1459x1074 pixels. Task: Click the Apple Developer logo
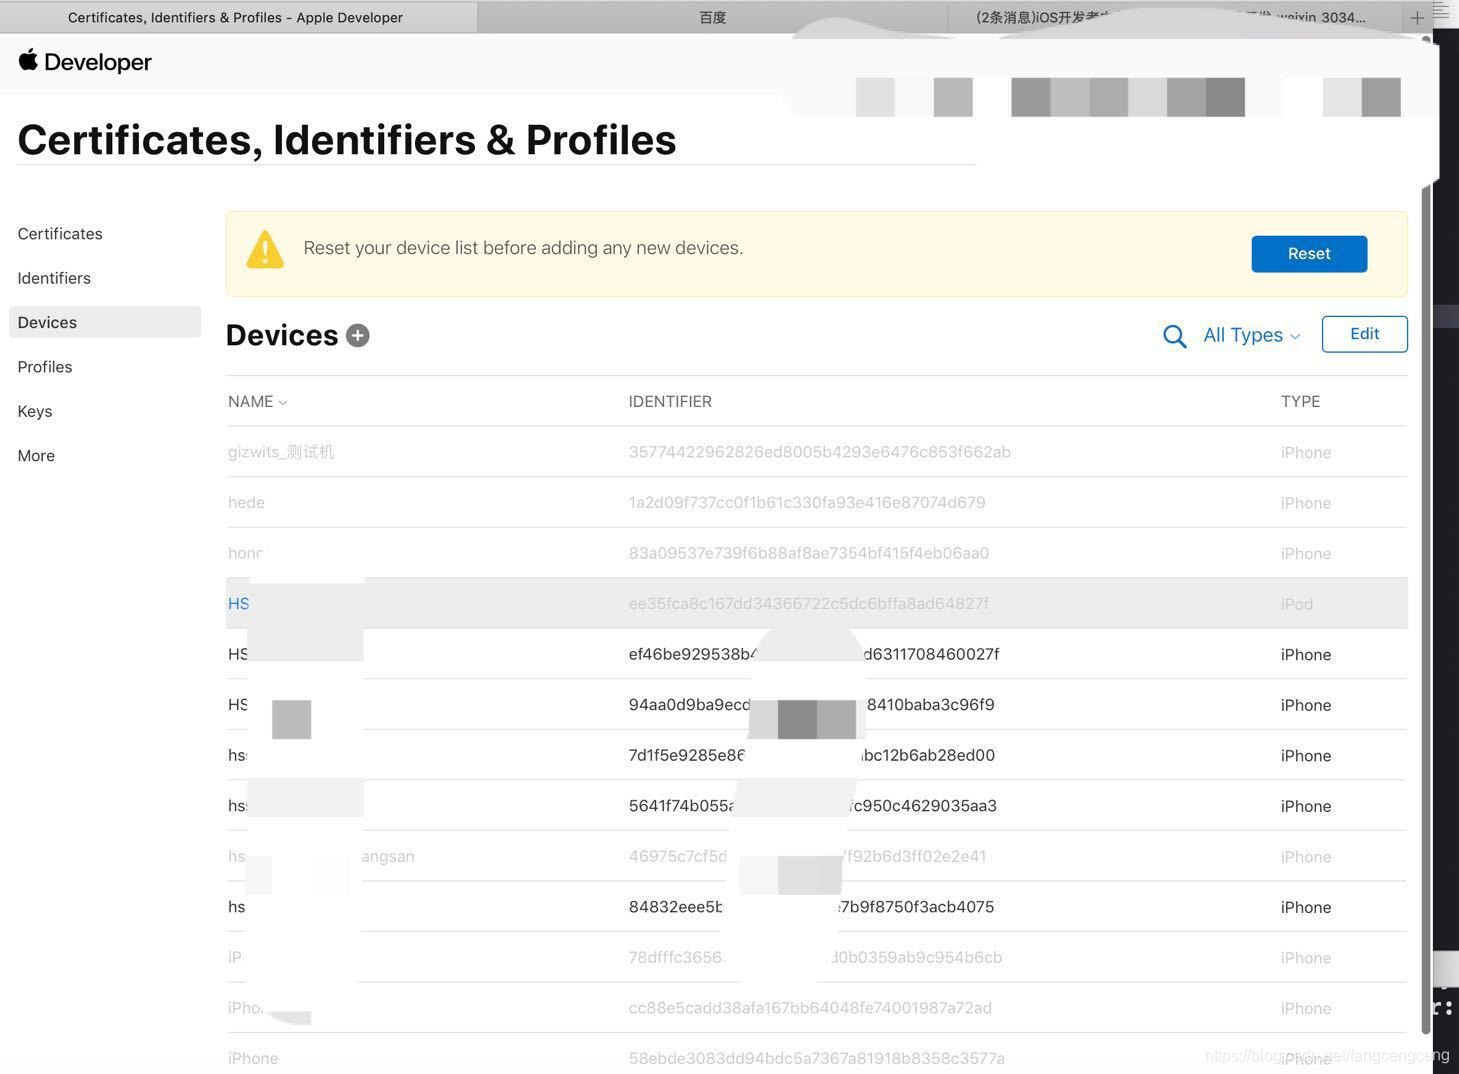point(85,61)
